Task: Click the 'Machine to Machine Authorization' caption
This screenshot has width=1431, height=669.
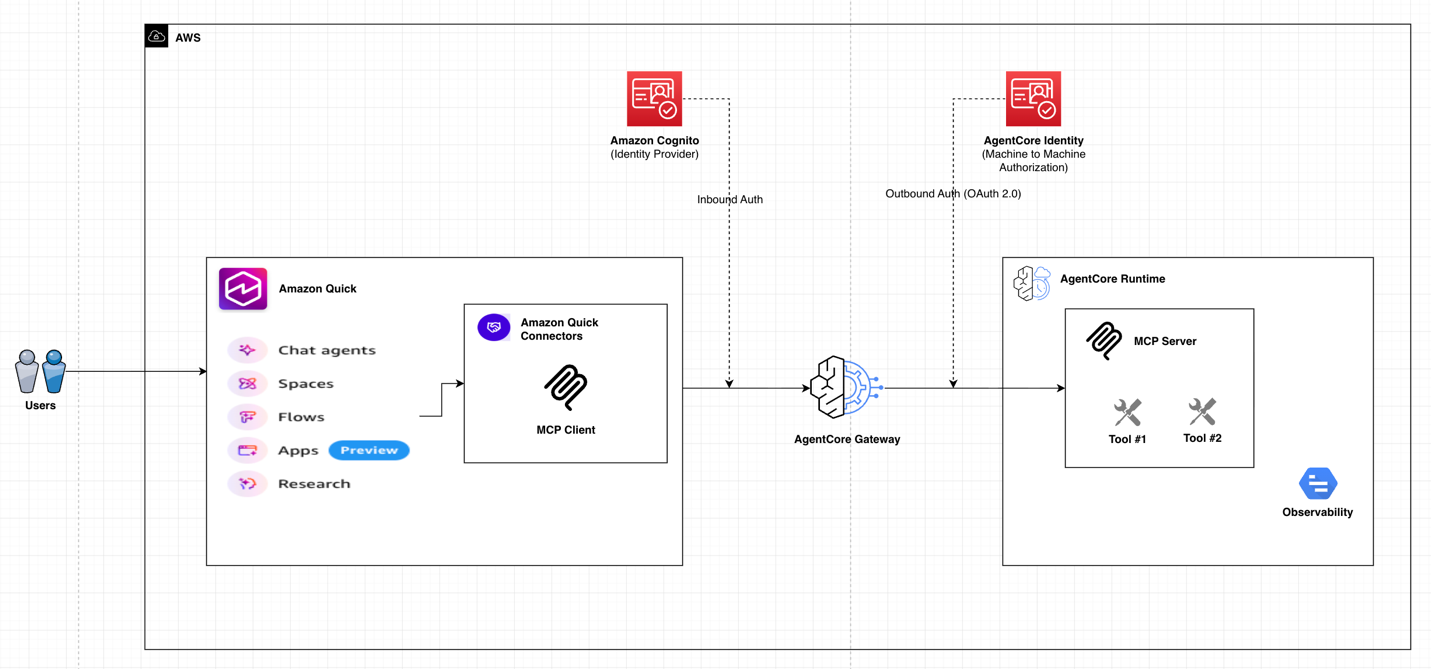Action: tap(1034, 161)
